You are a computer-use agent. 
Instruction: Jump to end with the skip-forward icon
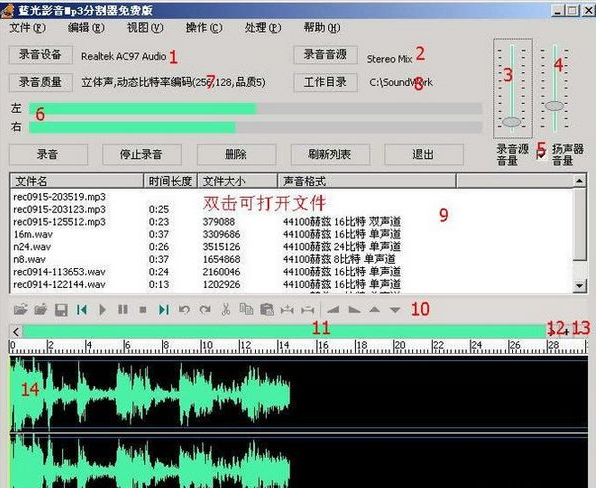pos(164,310)
